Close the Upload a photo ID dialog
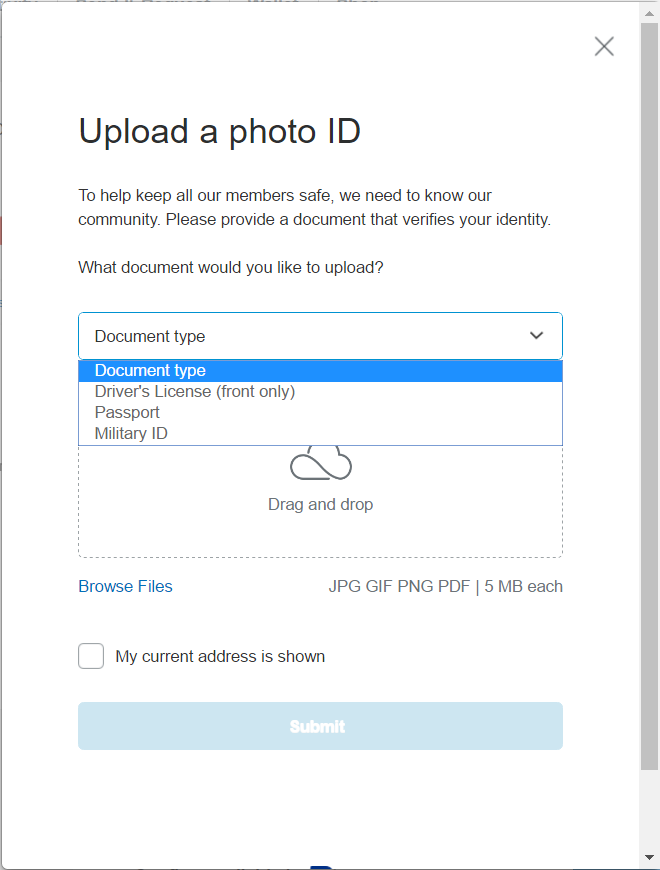 (x=604, y=46)
